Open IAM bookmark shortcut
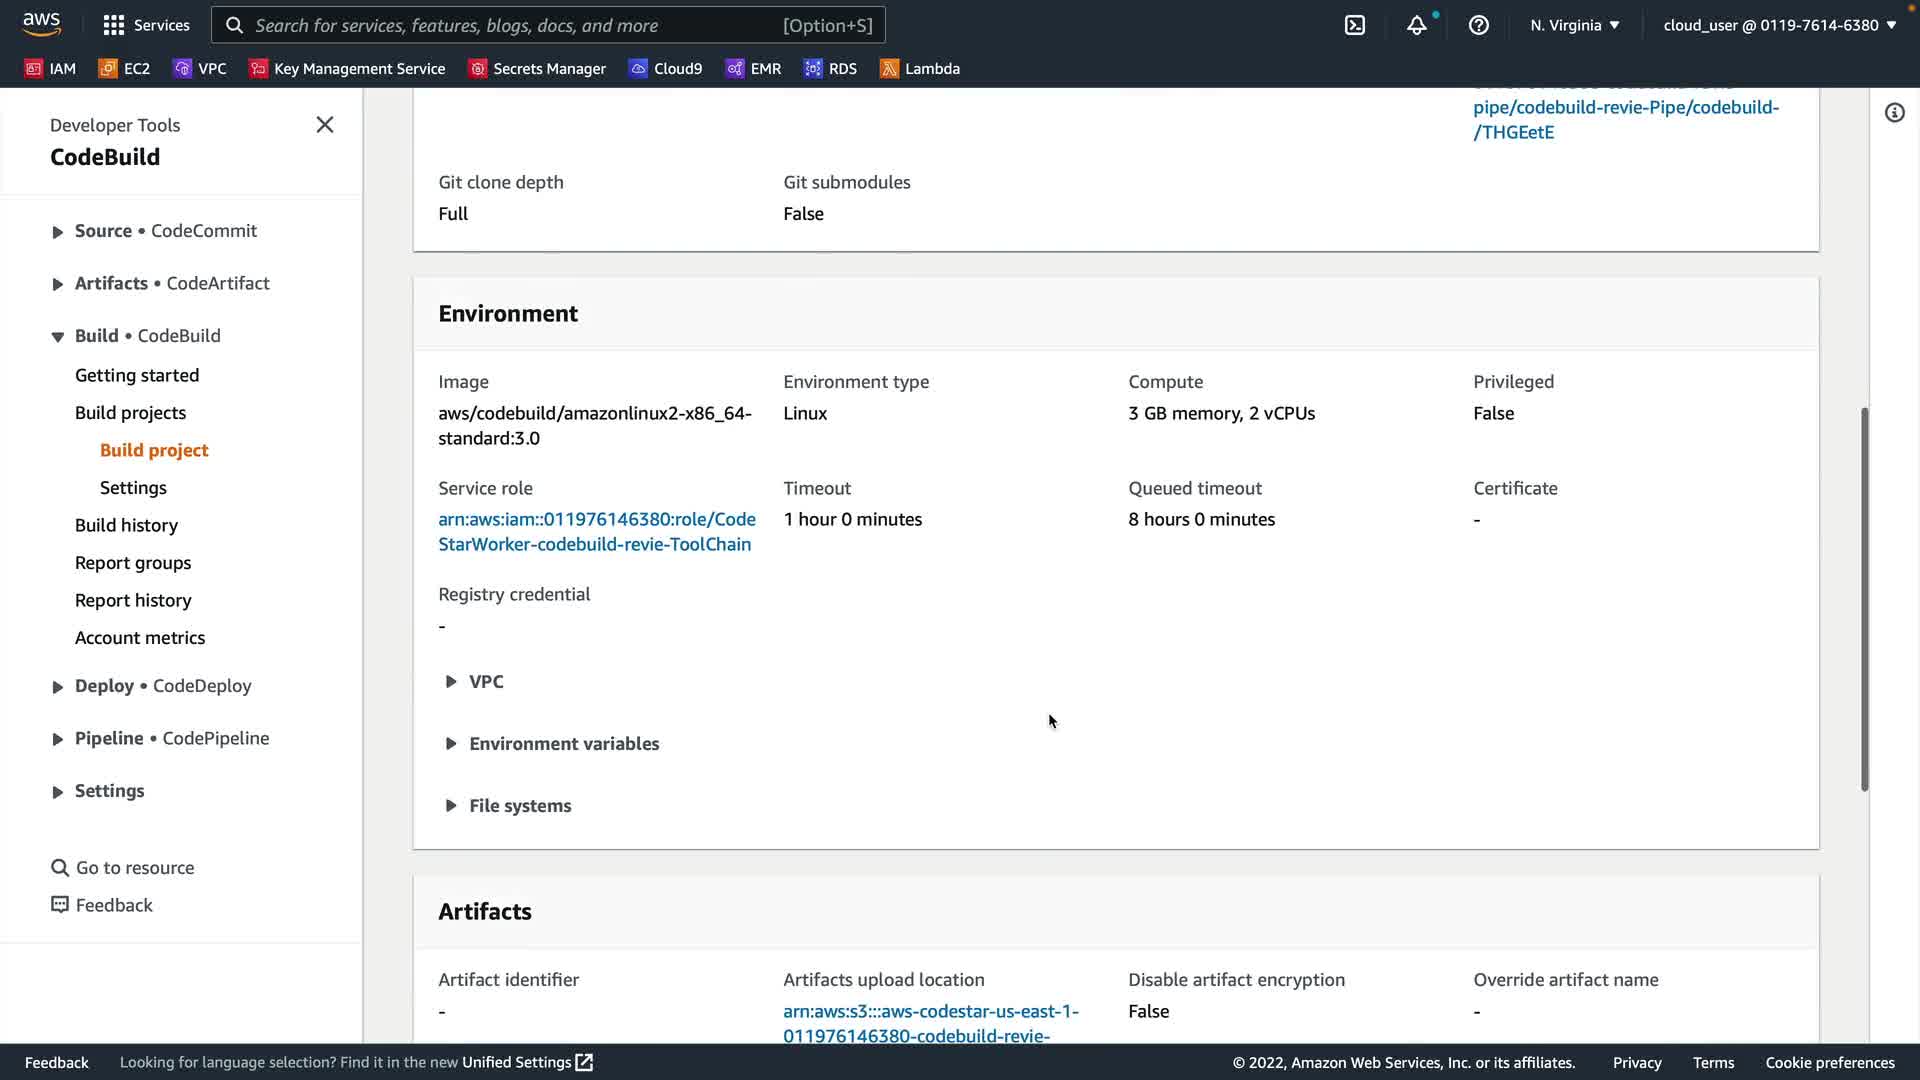This screenshot has height=1080, width=1920. [x=50, y=68]
